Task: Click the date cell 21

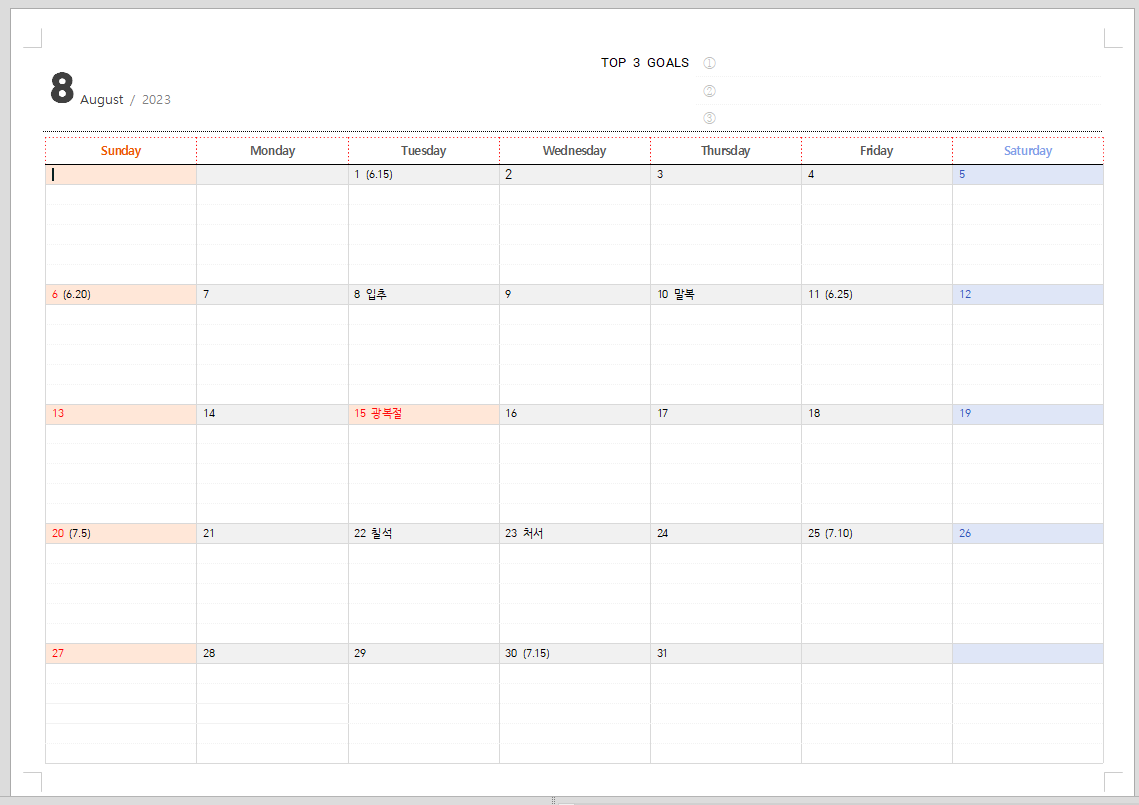Action: click(272, 534)
